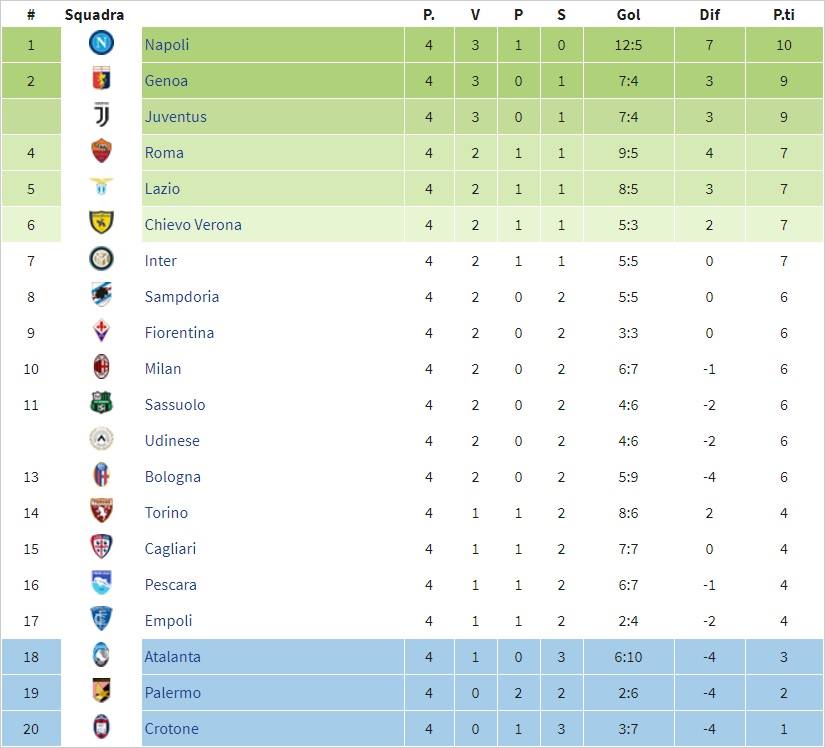Image resolution: width=825 pixels, height=748 pixels.
Task: Click the Fiorentina purple crest icon
Action: click(101, 332)
